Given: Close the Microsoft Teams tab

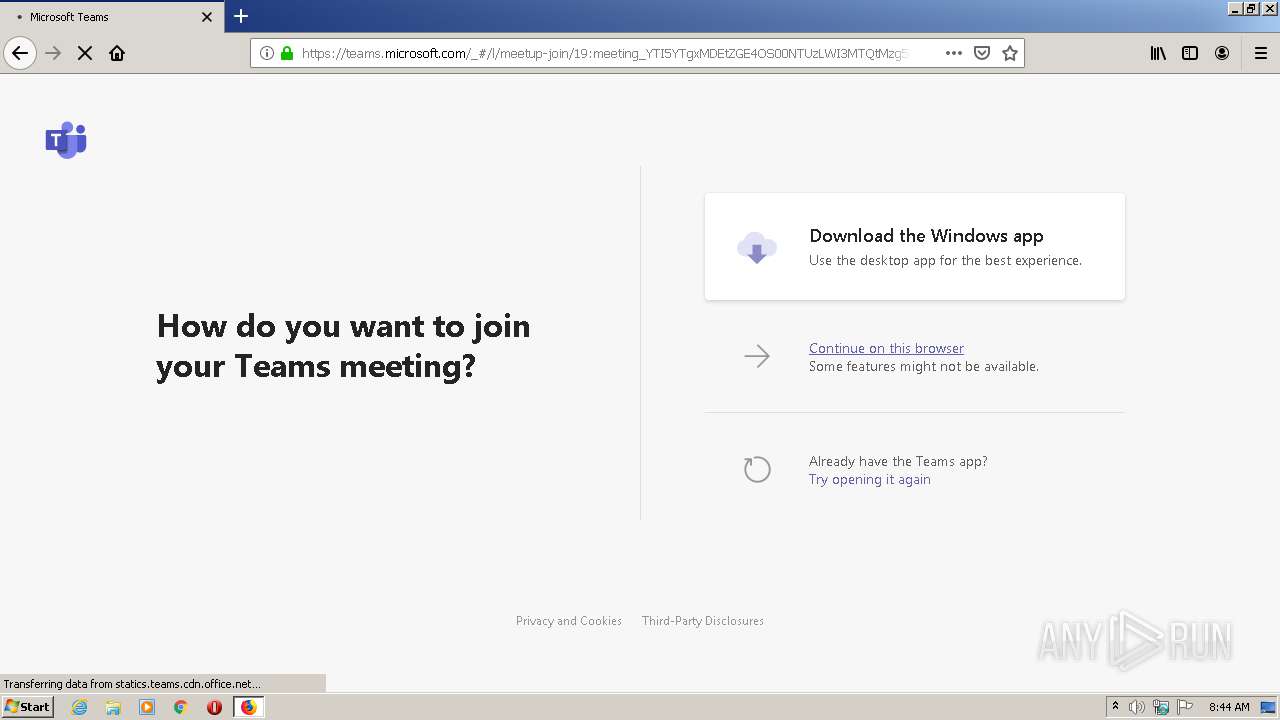Looking at the screenshot, I should (x=207, y=17).
